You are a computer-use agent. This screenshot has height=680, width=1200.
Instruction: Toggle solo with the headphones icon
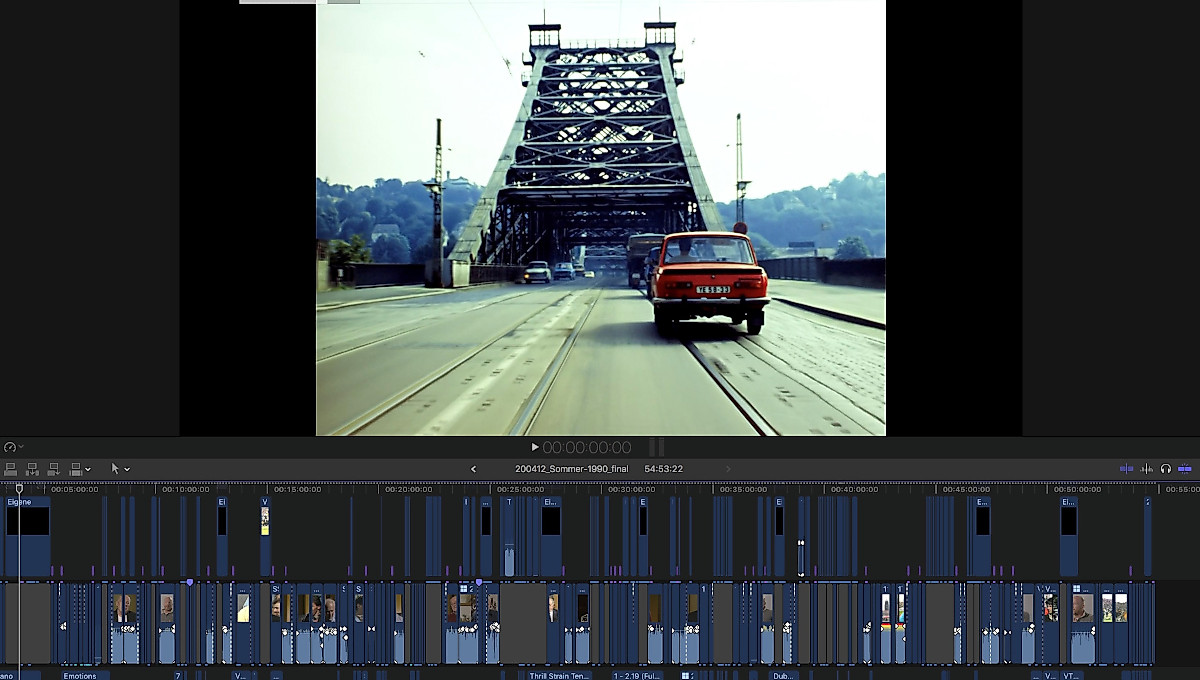point(1165,468)
